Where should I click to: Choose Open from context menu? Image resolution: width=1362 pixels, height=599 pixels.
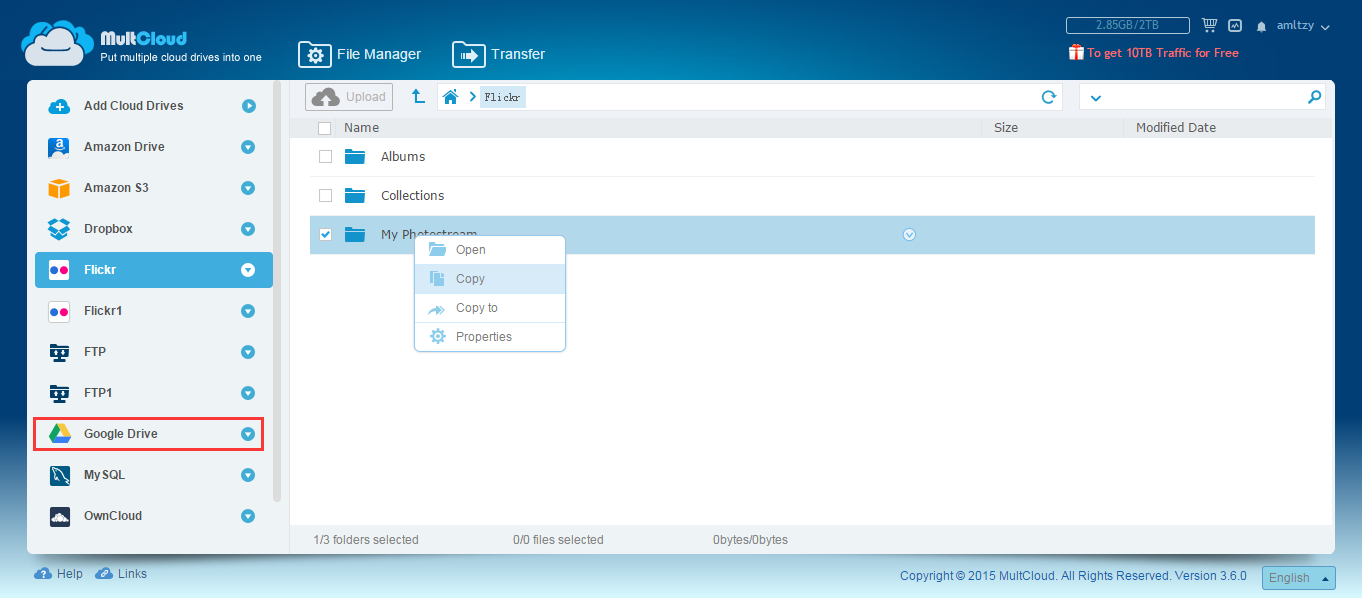pyautogui.click(x=490, y=250)
